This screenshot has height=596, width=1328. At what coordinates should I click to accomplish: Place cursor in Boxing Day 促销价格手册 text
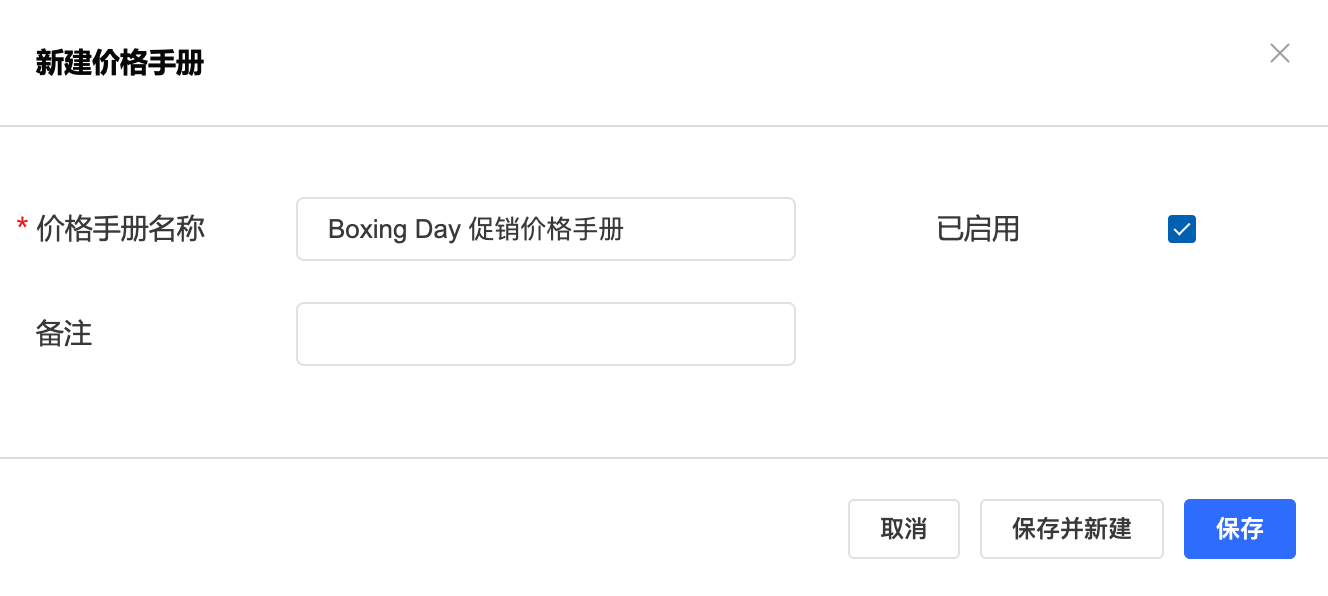click(476, 230)
